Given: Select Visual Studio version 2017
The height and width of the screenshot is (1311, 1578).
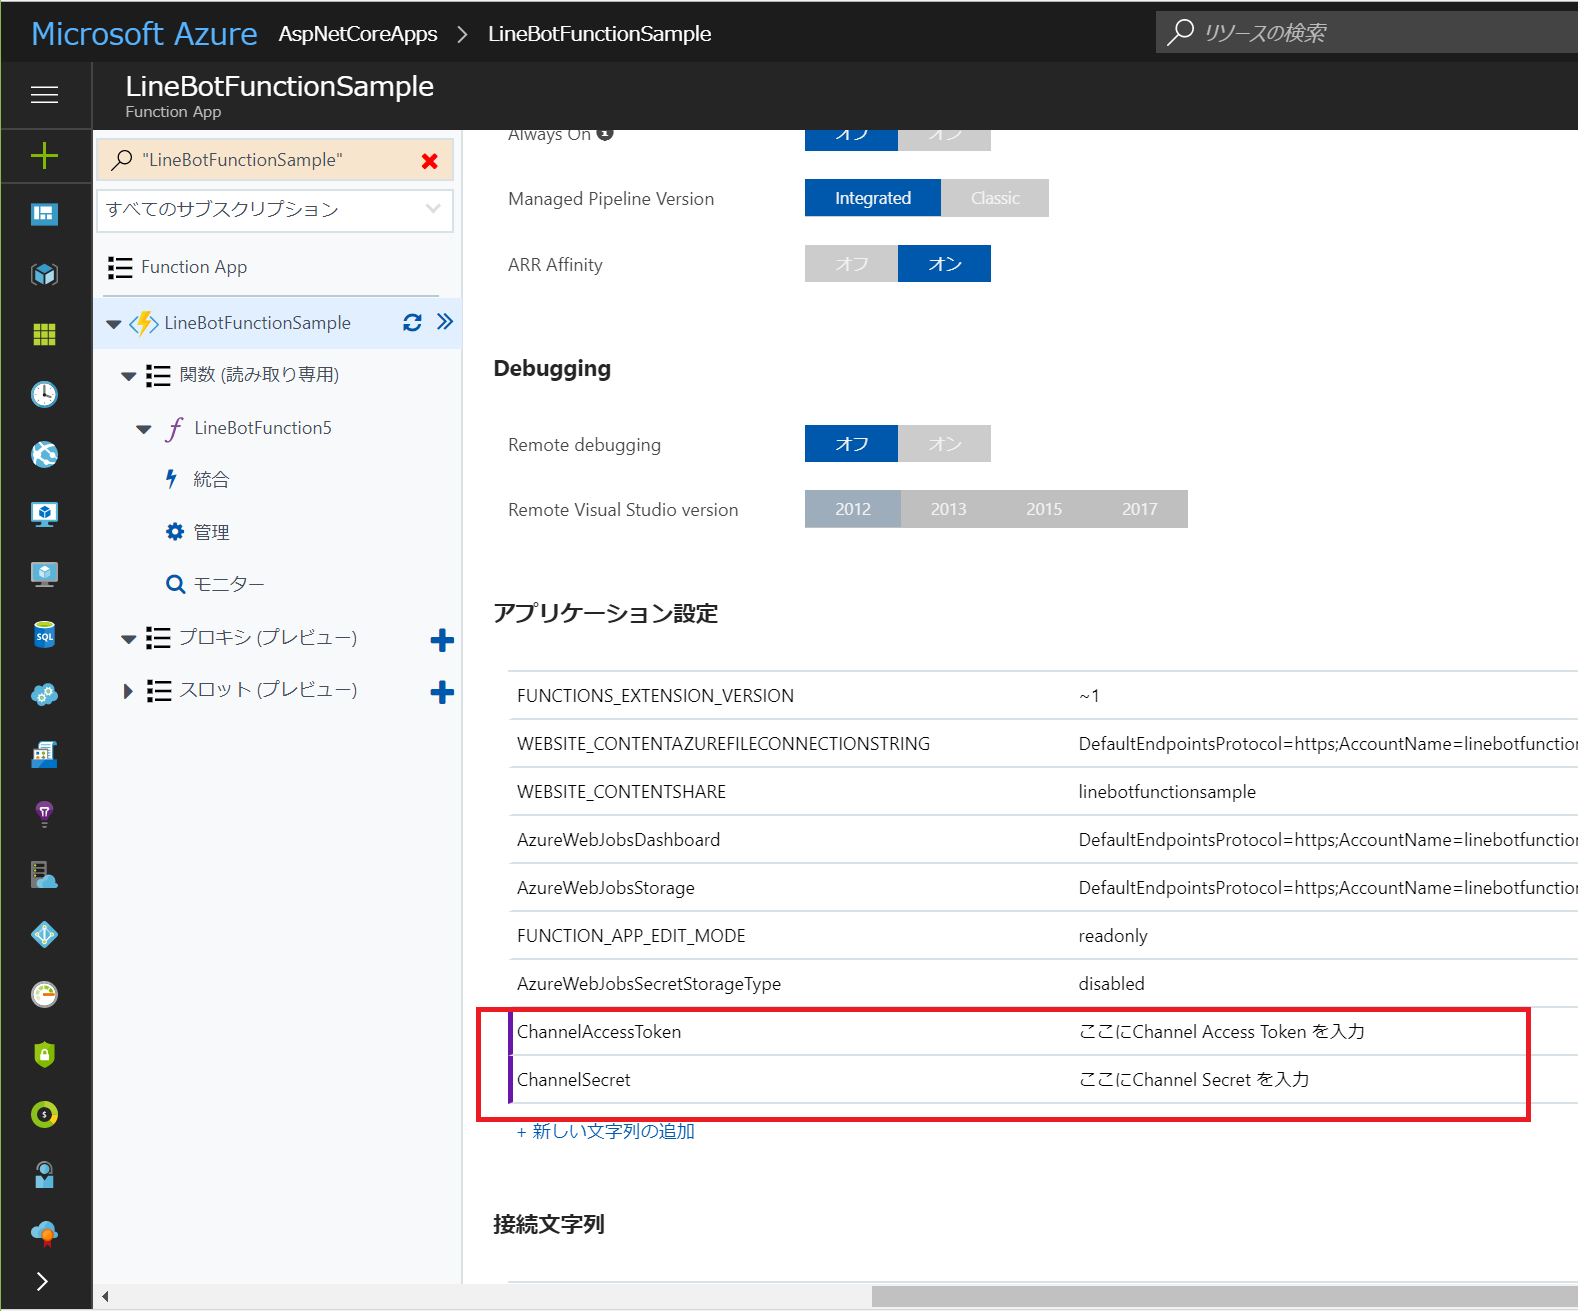Looking at the screenshot, I should [x=1140, y=509].
